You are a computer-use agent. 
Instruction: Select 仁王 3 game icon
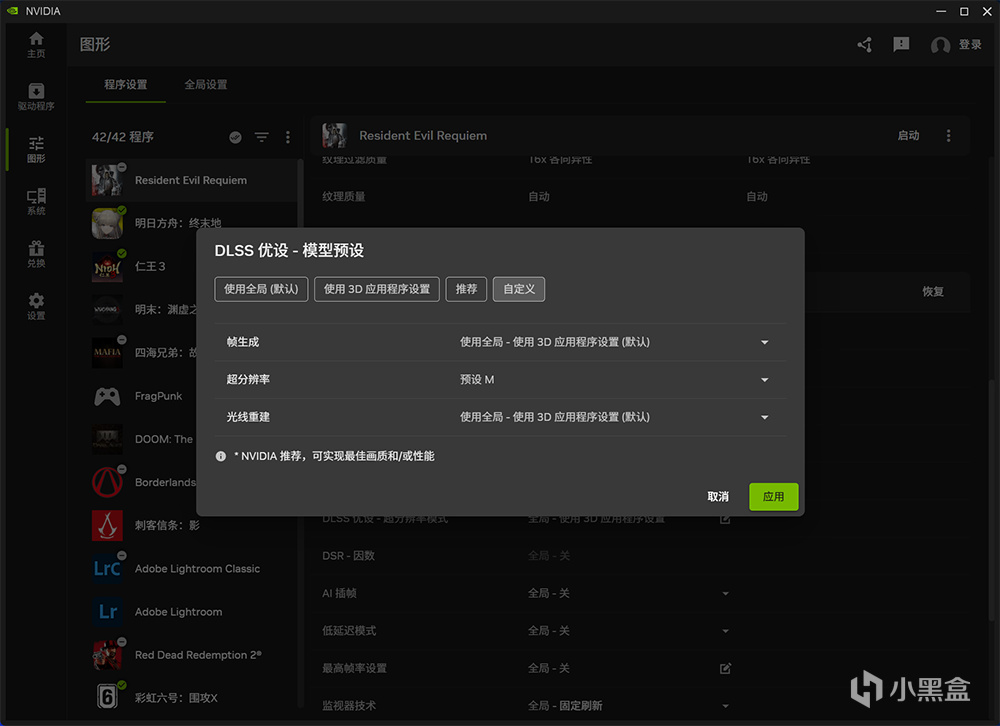tap(107, 266)
